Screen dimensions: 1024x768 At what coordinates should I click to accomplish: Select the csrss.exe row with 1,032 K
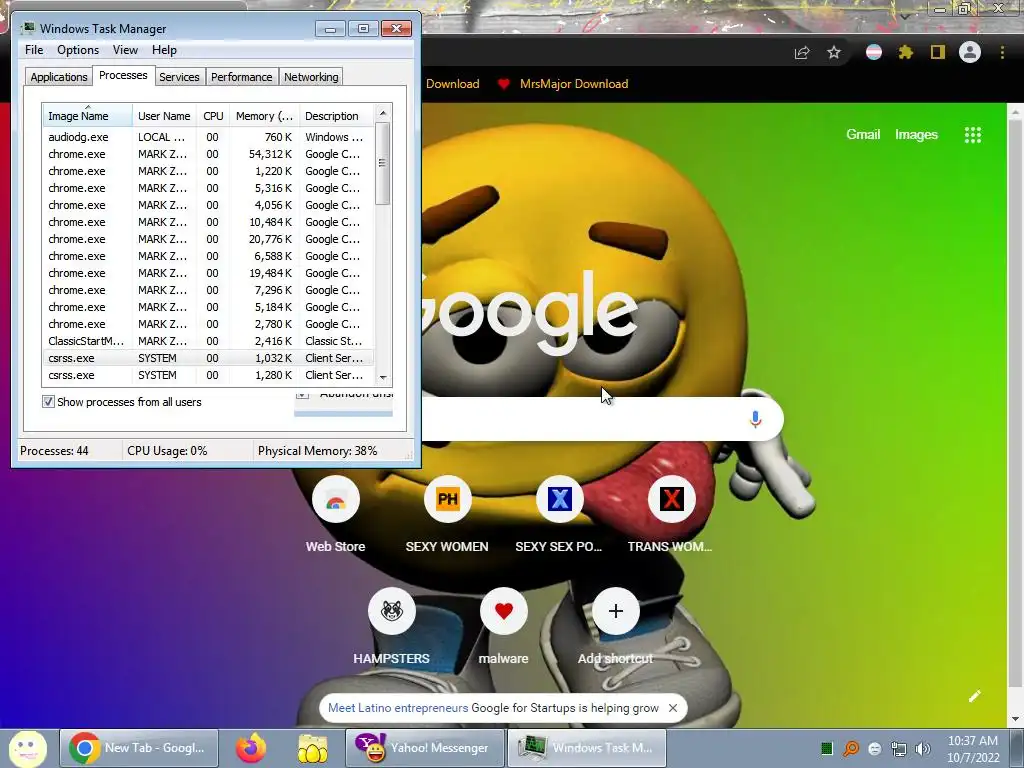209,358
